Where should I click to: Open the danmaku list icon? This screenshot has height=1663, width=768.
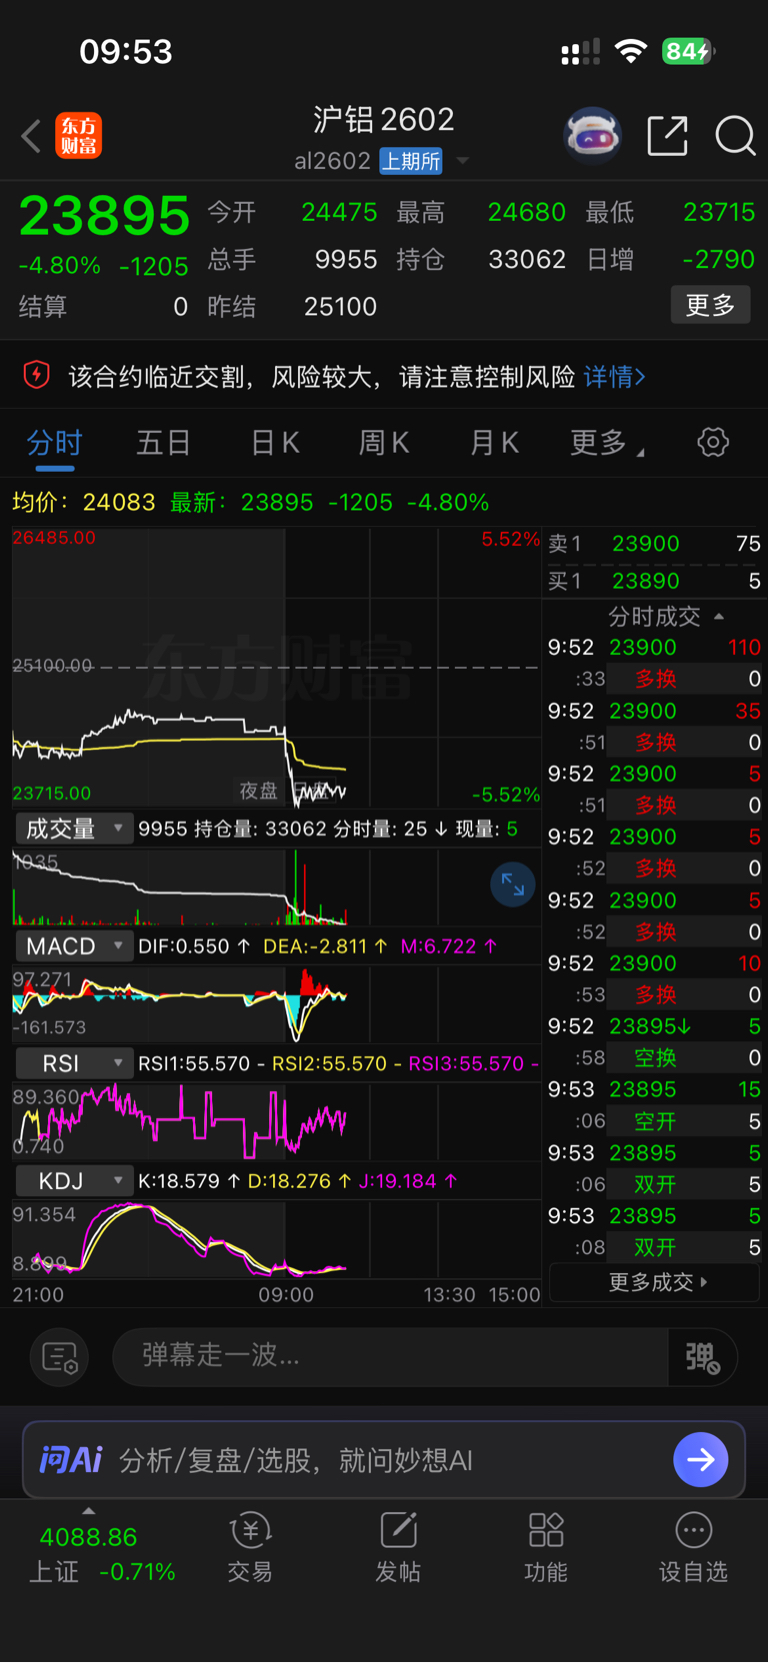coord(60,1357)
